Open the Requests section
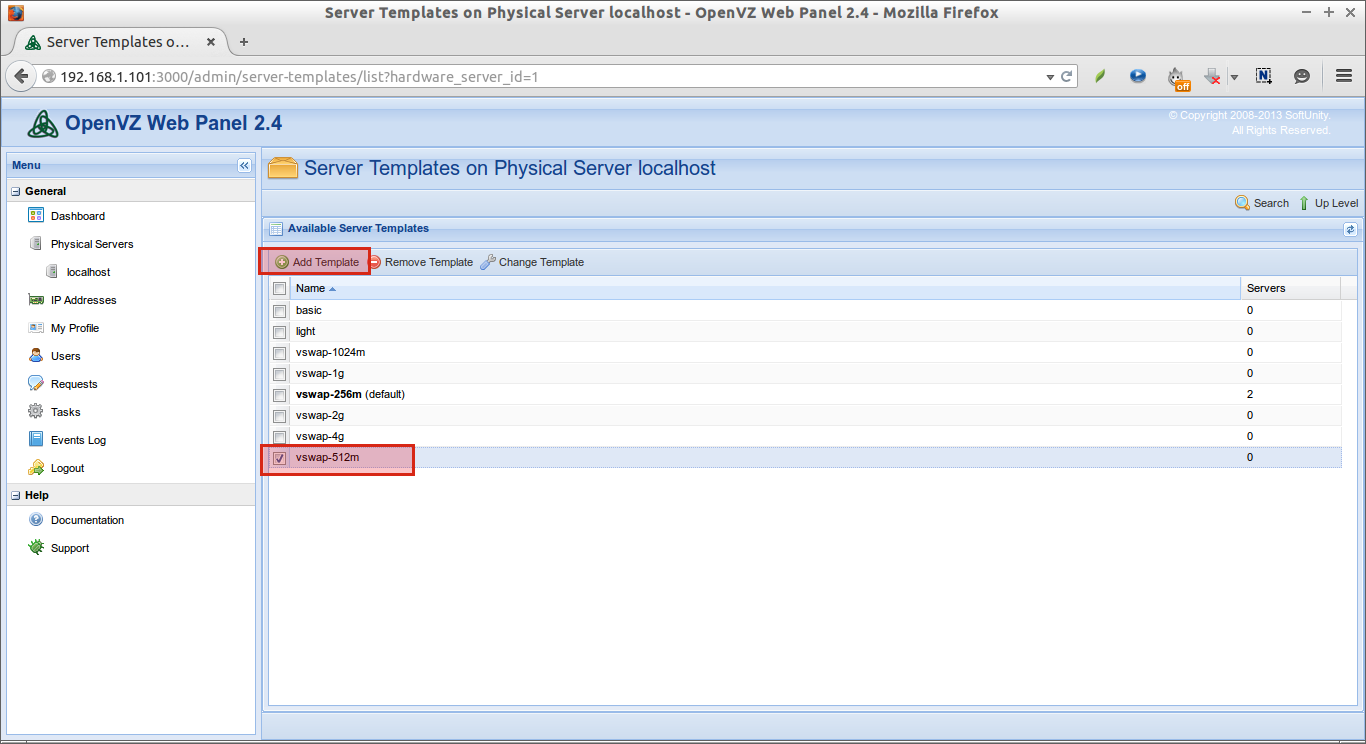Image resolution: width=1366 pixels, height=744 pixels. pyautogui.click(x=74, y=384)
